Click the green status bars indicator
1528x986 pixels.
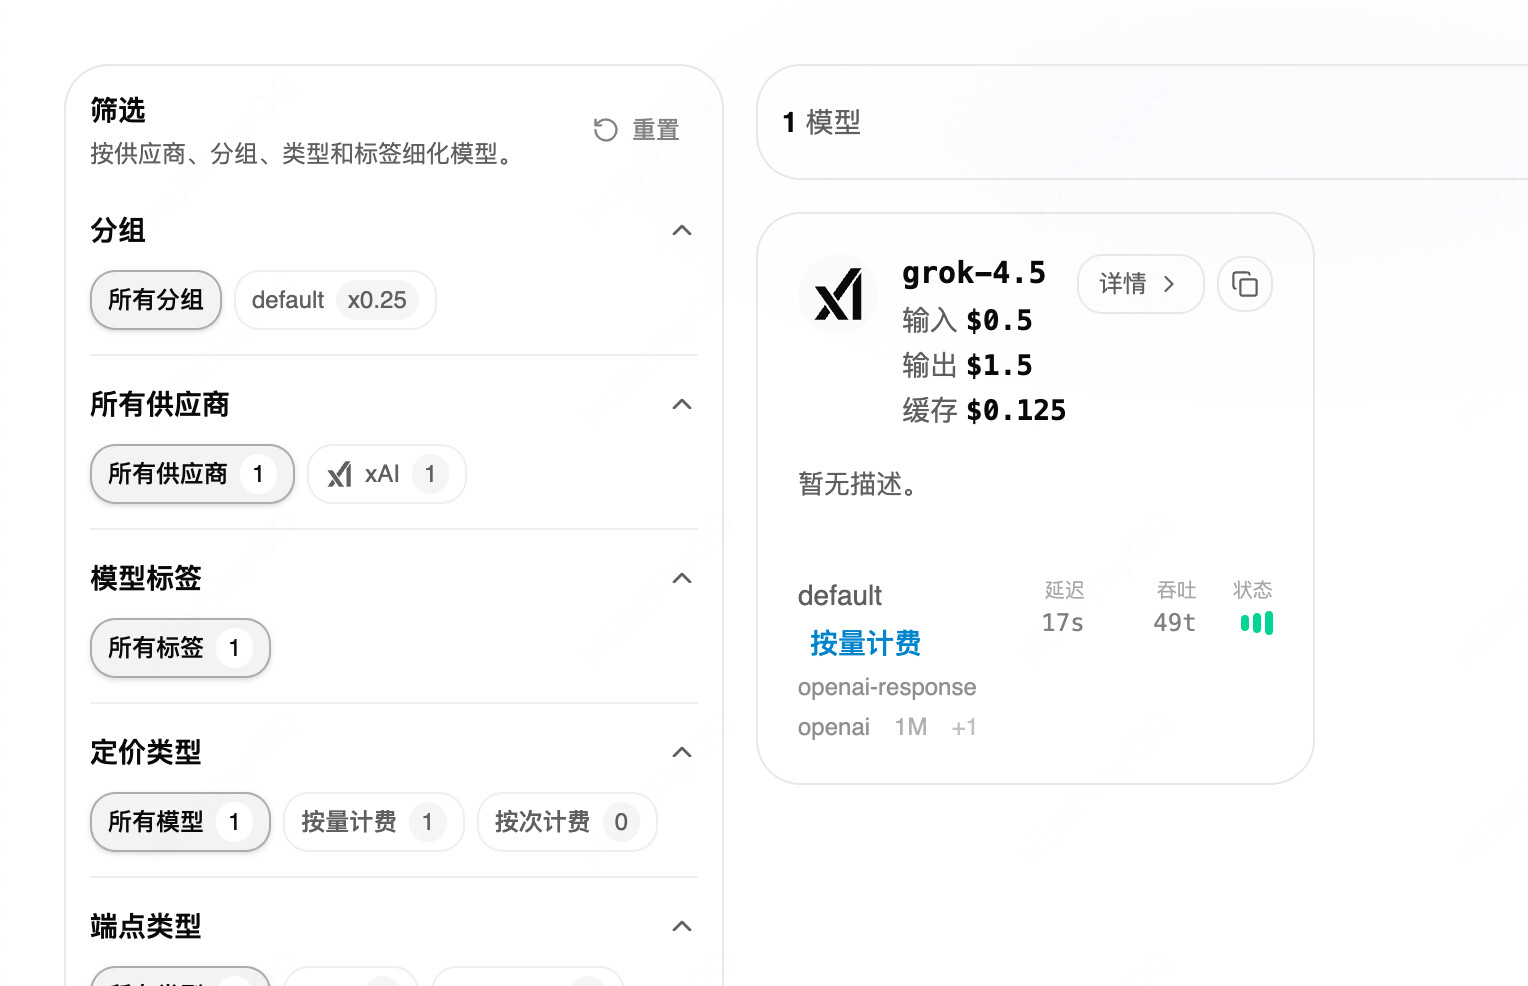click(1257, 623)
